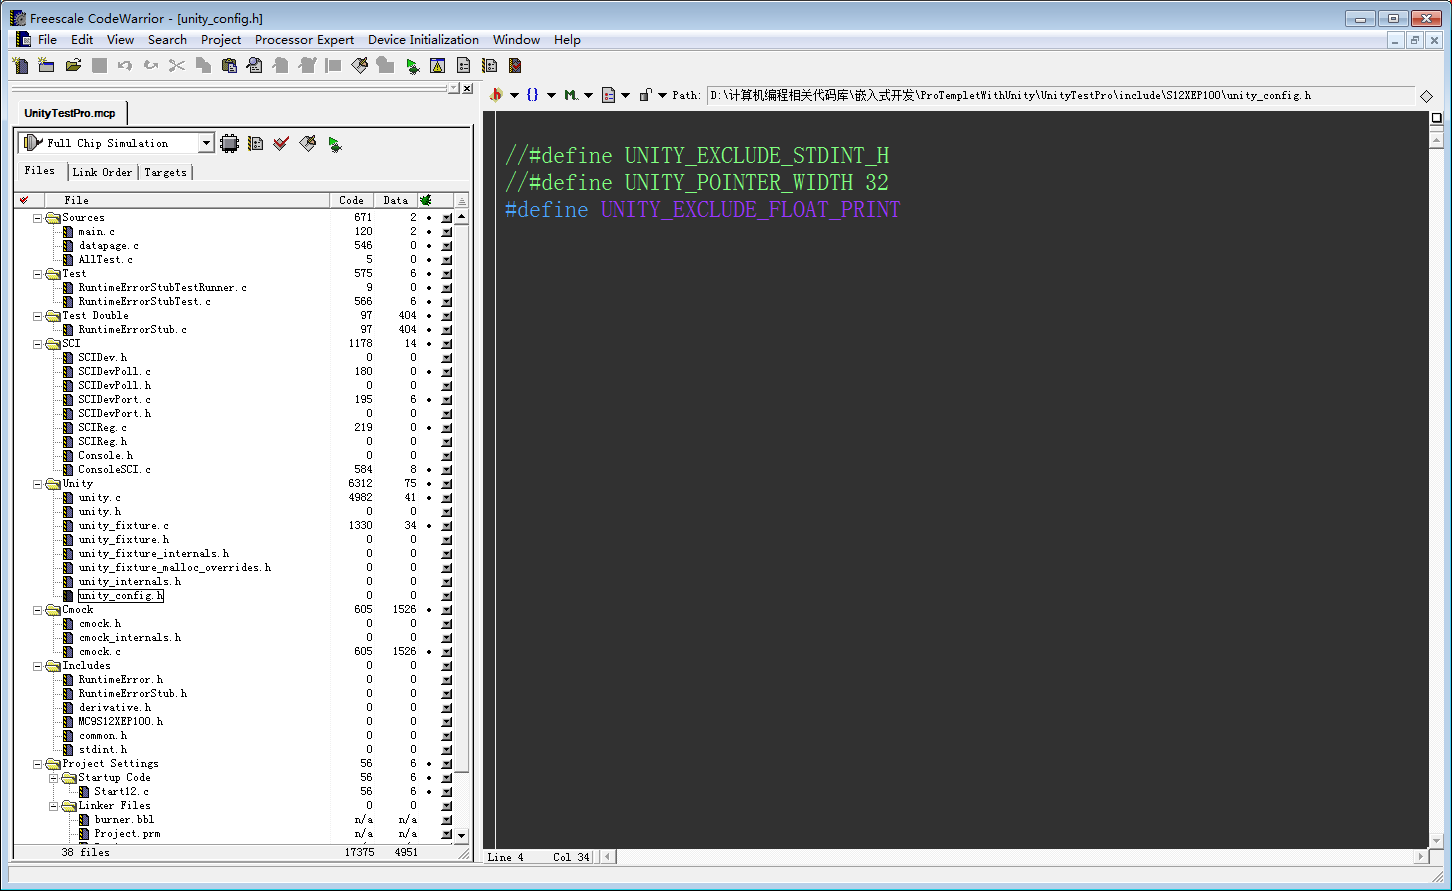Open the Device Initialization menu
This screenshot has height=891, width=1452.
click(423, 40)
